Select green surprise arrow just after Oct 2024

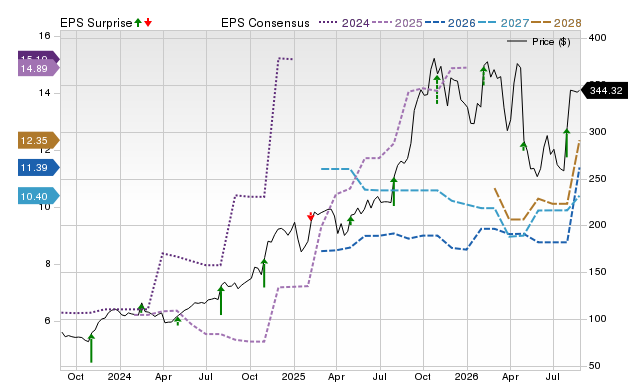[x=264, y=273]
